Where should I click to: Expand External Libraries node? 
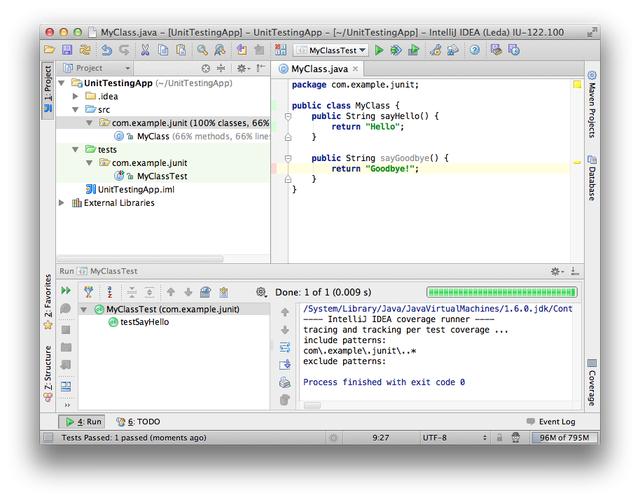pyautogui.click(x=62, y=203)
